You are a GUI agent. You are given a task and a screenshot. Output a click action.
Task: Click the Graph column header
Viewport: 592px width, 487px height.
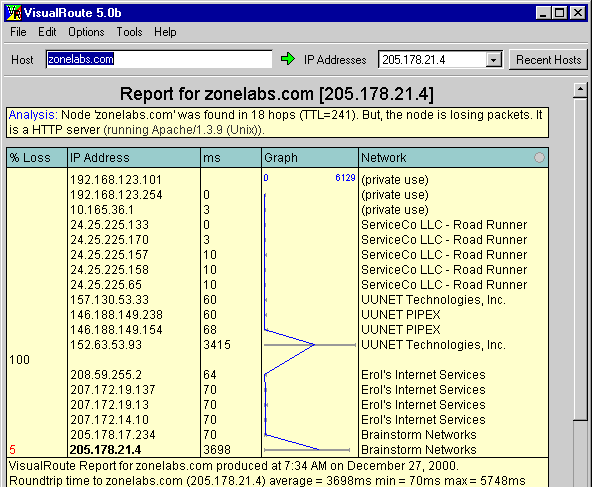pyautogui.click(x=310, y=157)
